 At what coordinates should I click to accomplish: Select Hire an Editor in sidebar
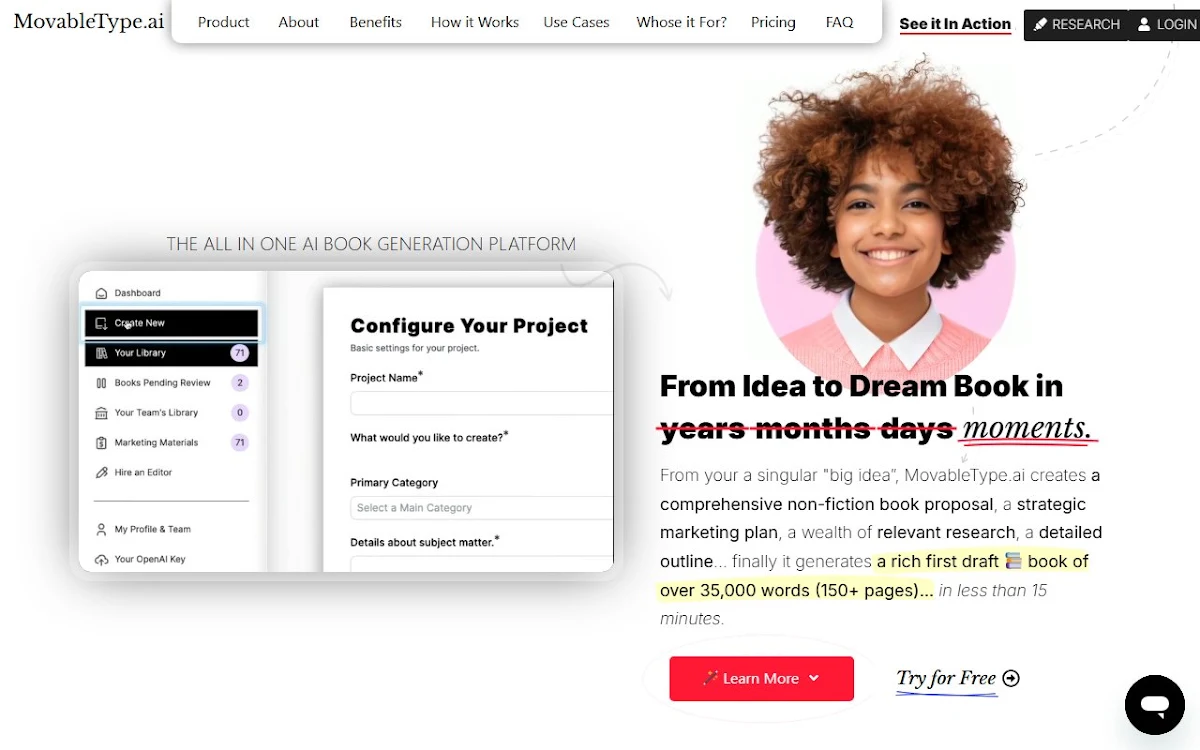(143, 472)
